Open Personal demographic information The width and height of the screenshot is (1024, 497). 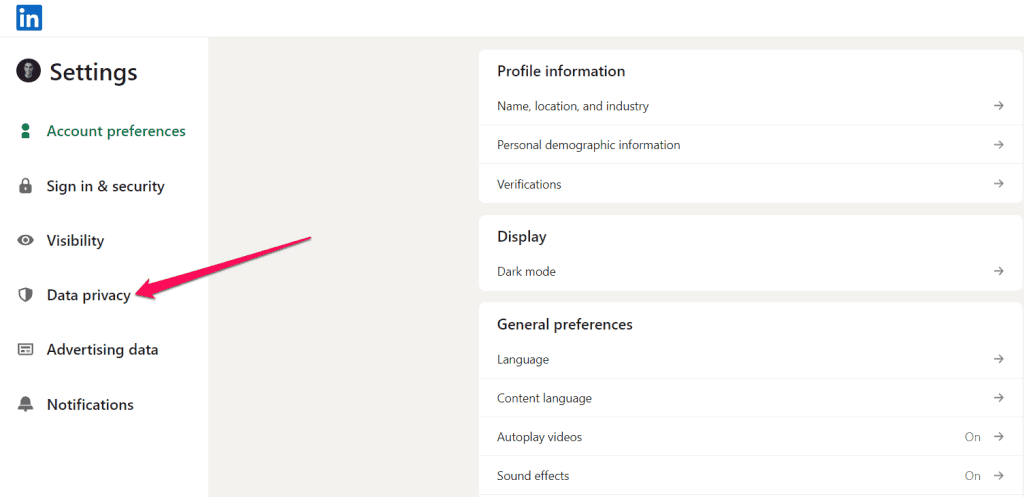coord(750,144)
